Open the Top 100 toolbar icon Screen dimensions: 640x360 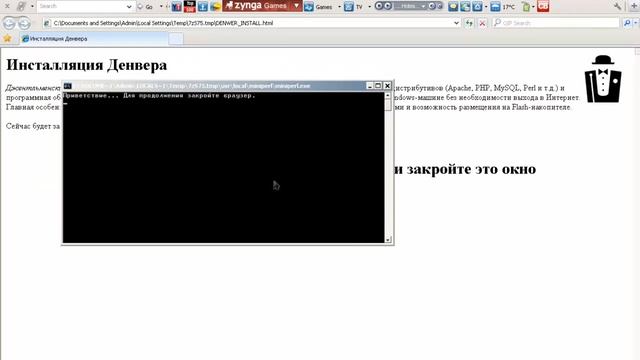pyautogui.click(x=190, y=7)
